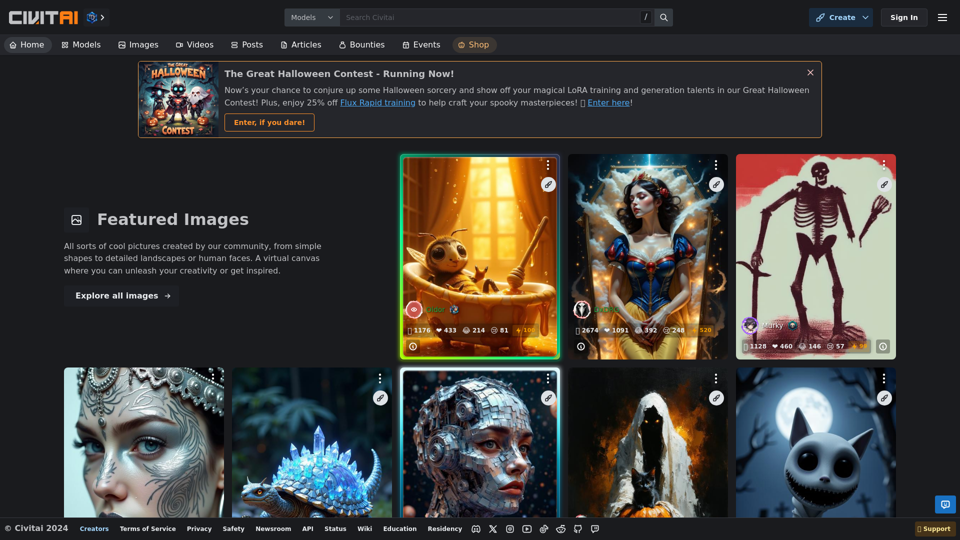Click the Sign In button
The height and width of the screenshot is (540, 960).
pos(904,18)
